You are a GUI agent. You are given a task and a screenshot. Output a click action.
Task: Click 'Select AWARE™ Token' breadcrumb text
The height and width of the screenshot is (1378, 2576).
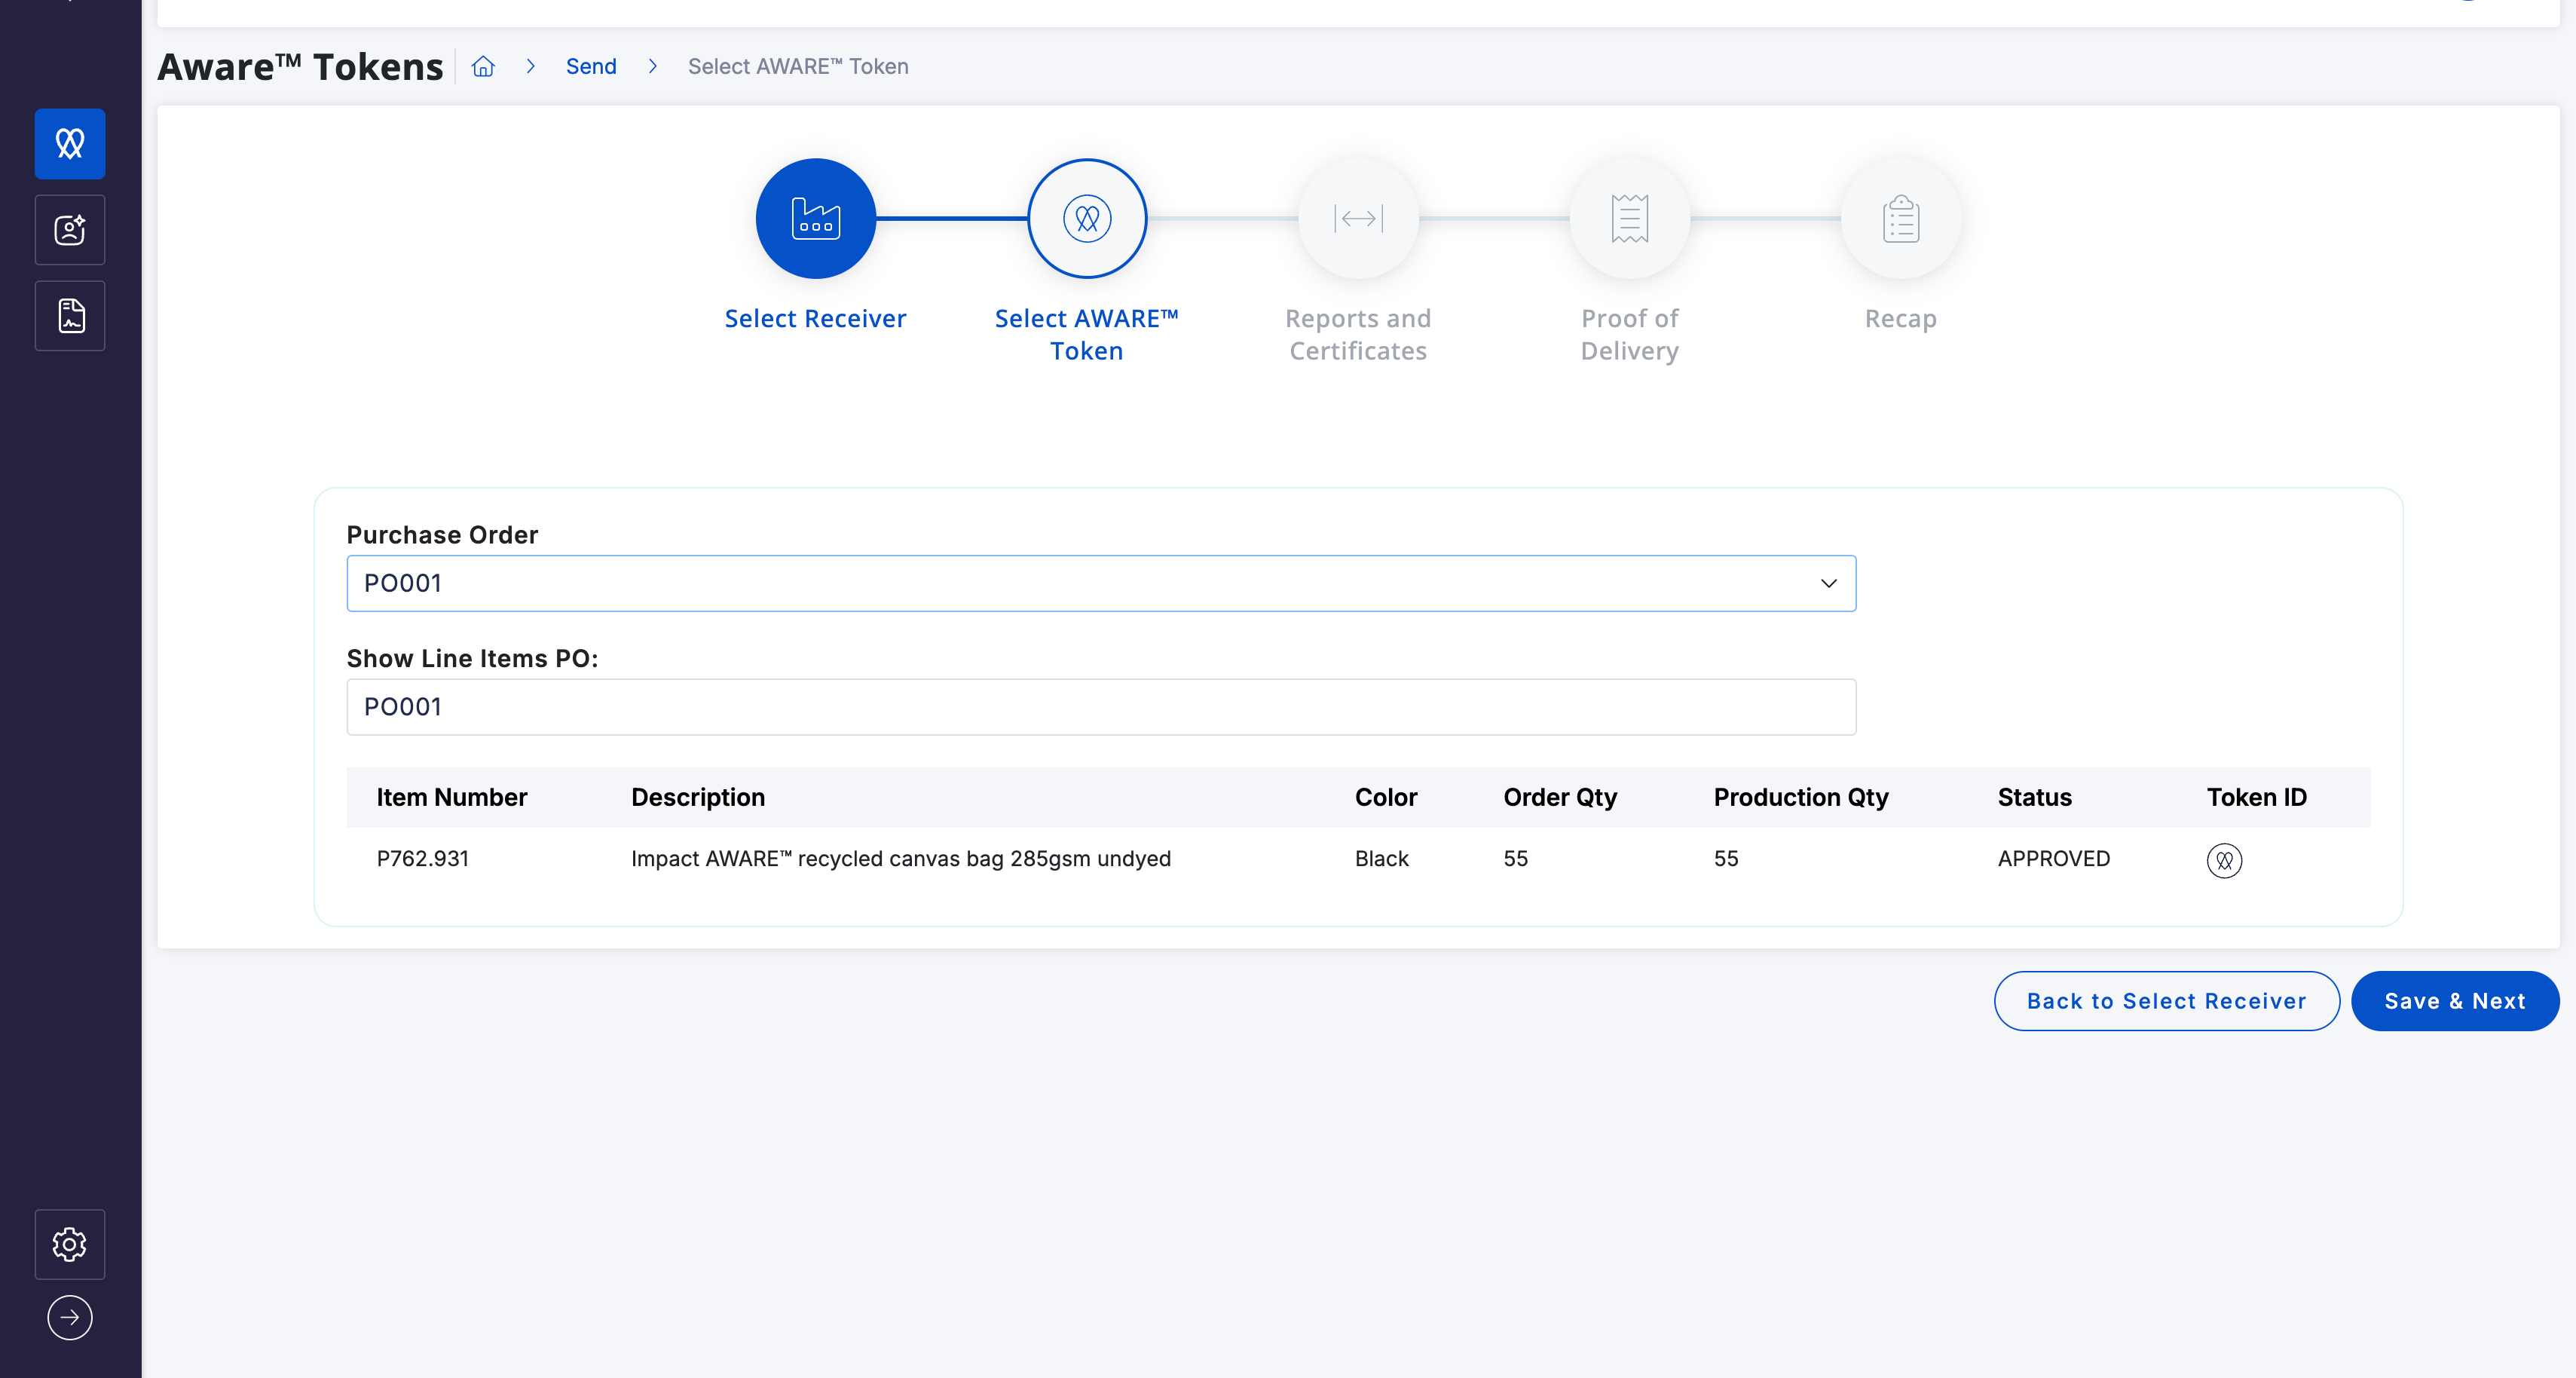798,66
